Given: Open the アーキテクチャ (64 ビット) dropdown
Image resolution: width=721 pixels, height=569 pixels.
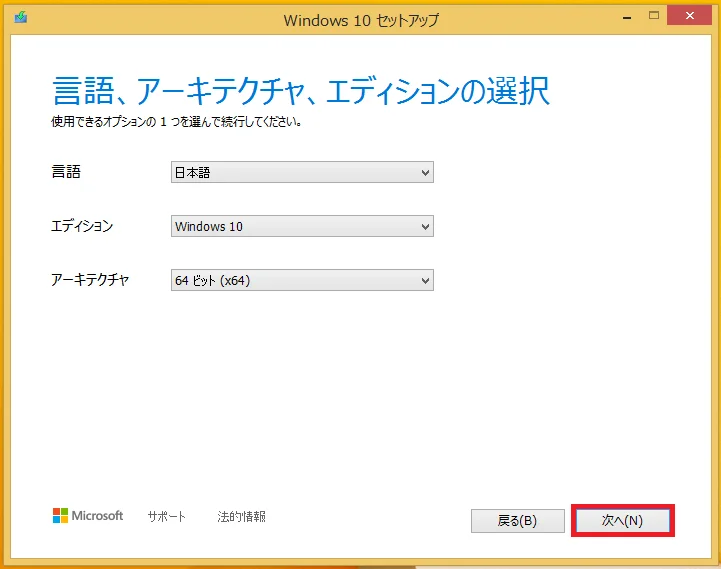Looking at the screenshot, I should click(x=302, y=280).
